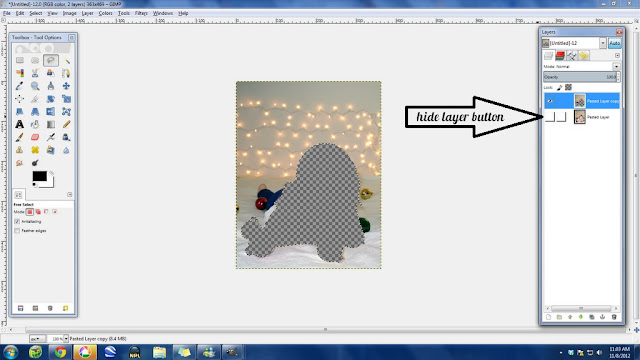The image size is (640, 360).
Task: Open the Colors menu
Action: [x=105, y=13]
